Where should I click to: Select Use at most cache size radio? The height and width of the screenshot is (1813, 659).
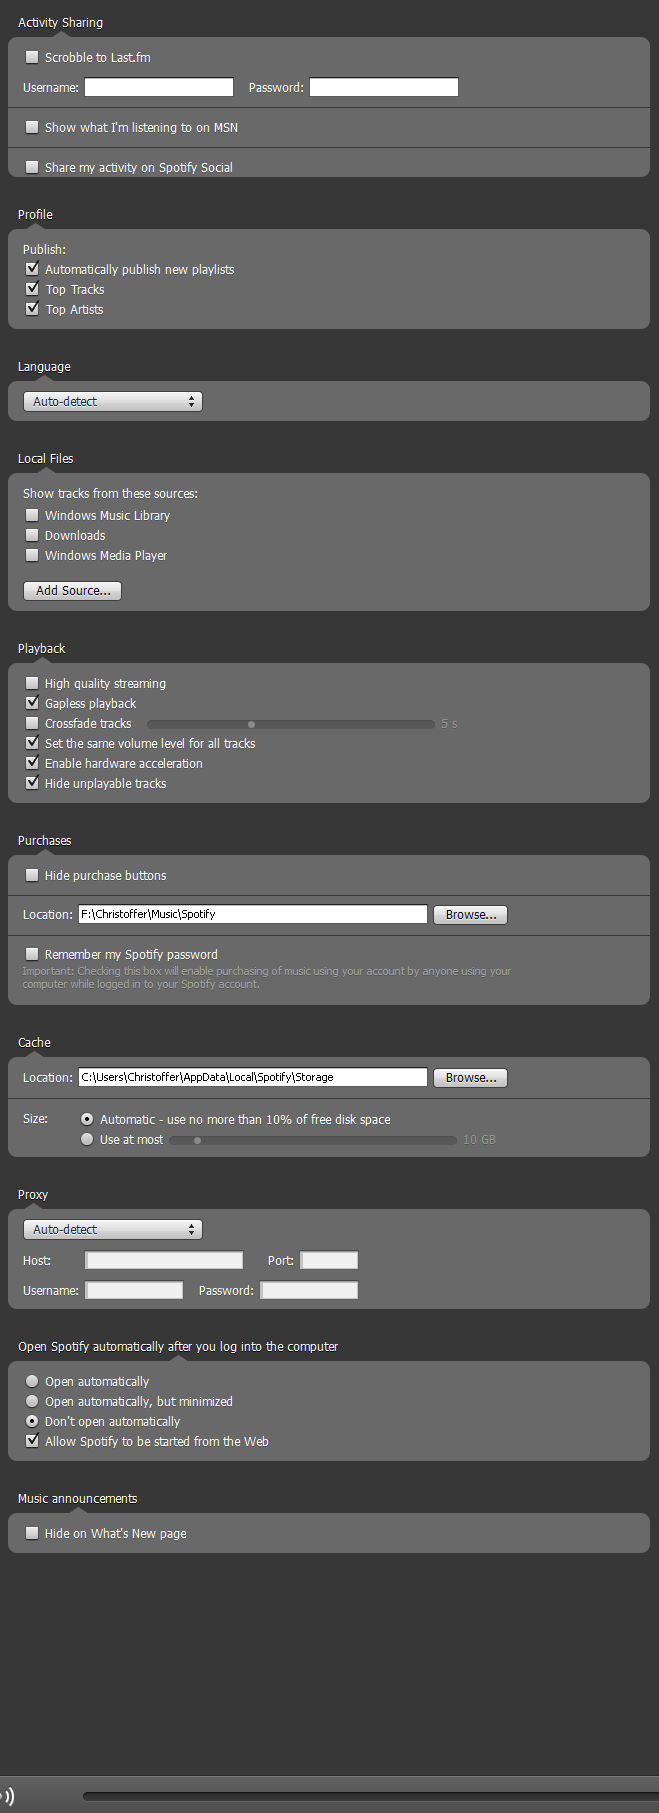87,1139
